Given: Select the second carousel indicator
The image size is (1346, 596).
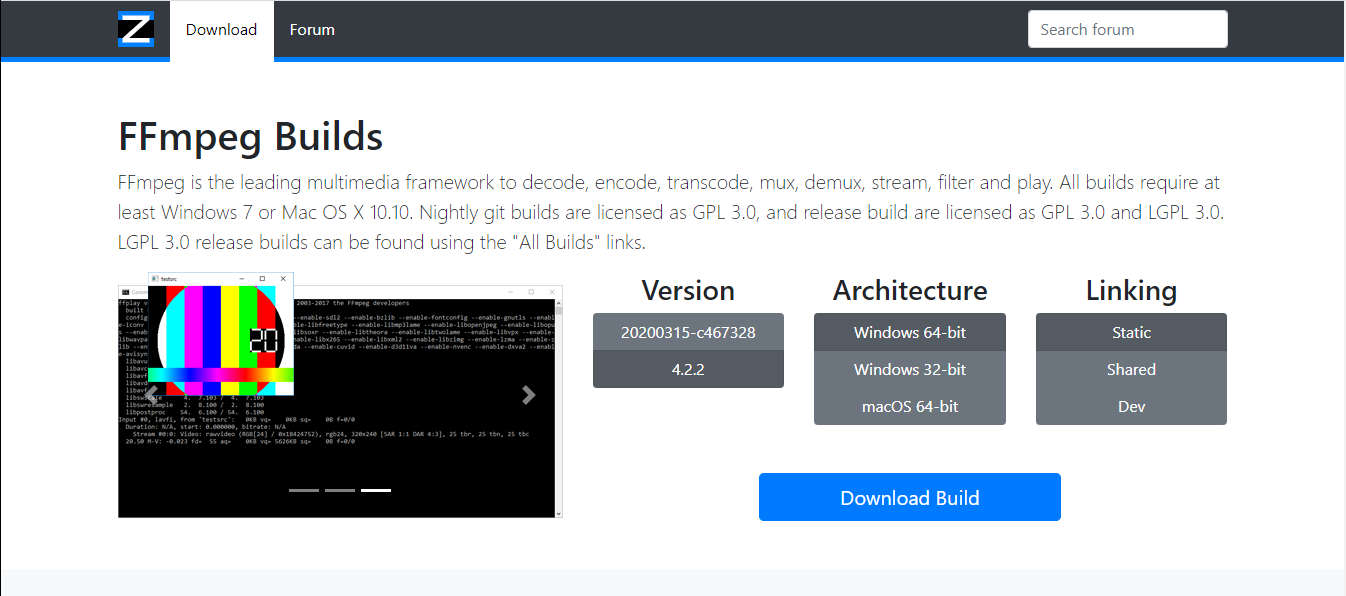Looking at the screenshot, I should 340,490.
